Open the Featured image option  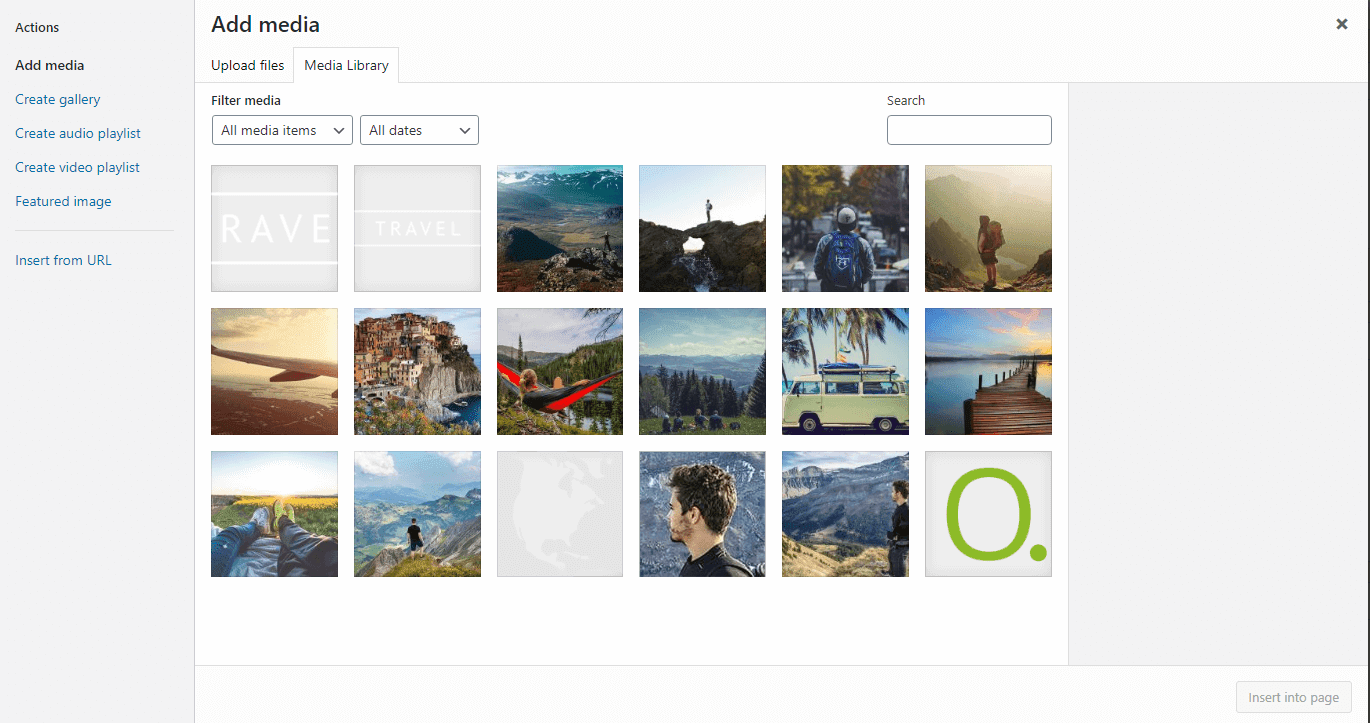[x=63, y=201]
